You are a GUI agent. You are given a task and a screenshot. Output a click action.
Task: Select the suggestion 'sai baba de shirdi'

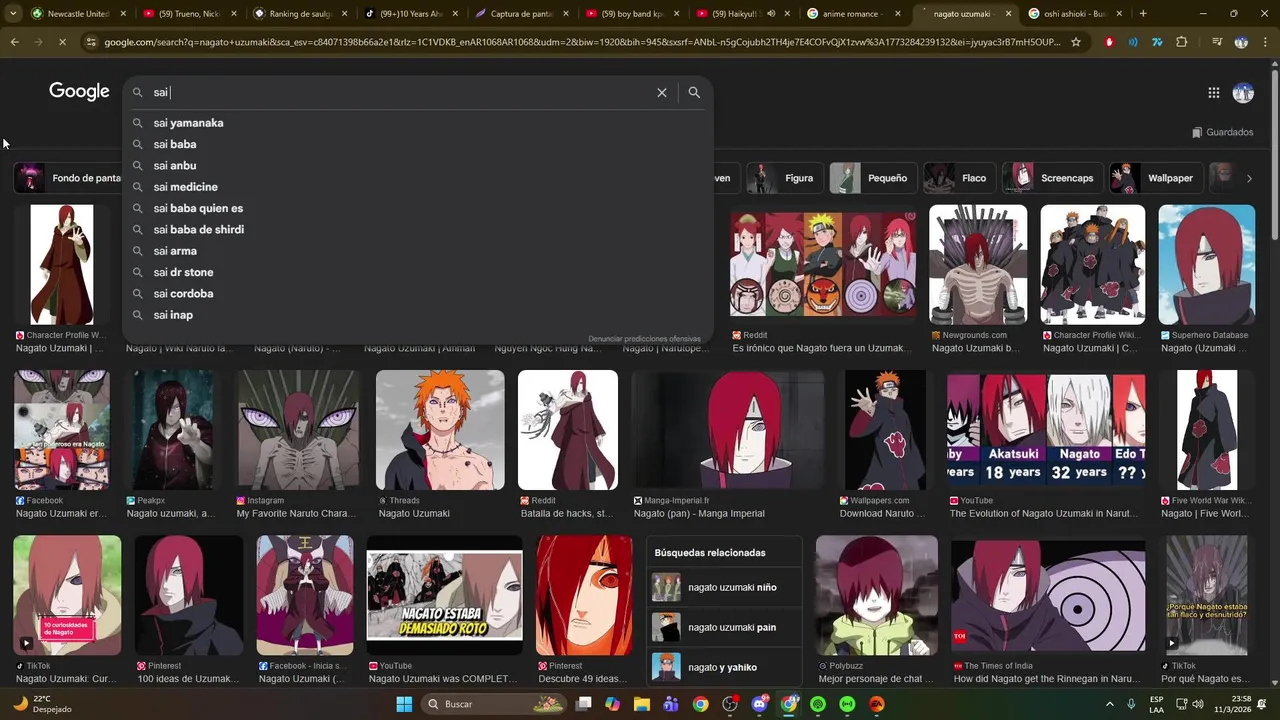tap(418, 229)
